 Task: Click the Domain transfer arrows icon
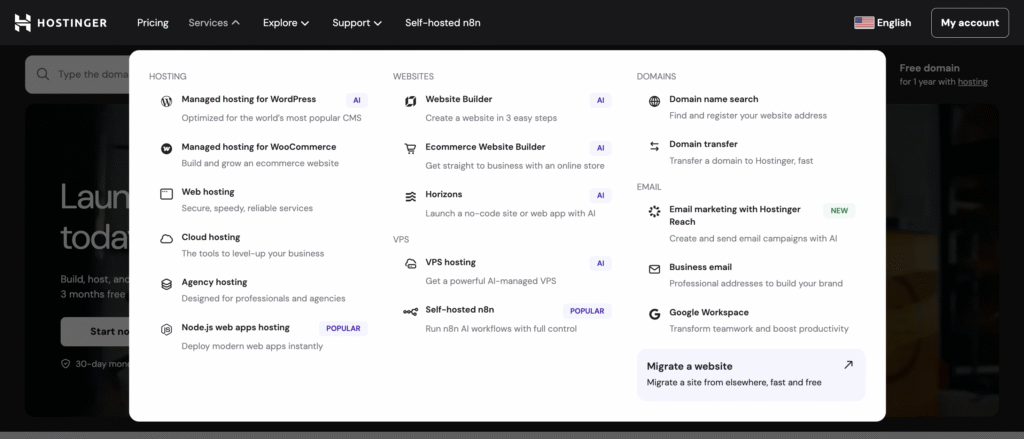[654, 146]
